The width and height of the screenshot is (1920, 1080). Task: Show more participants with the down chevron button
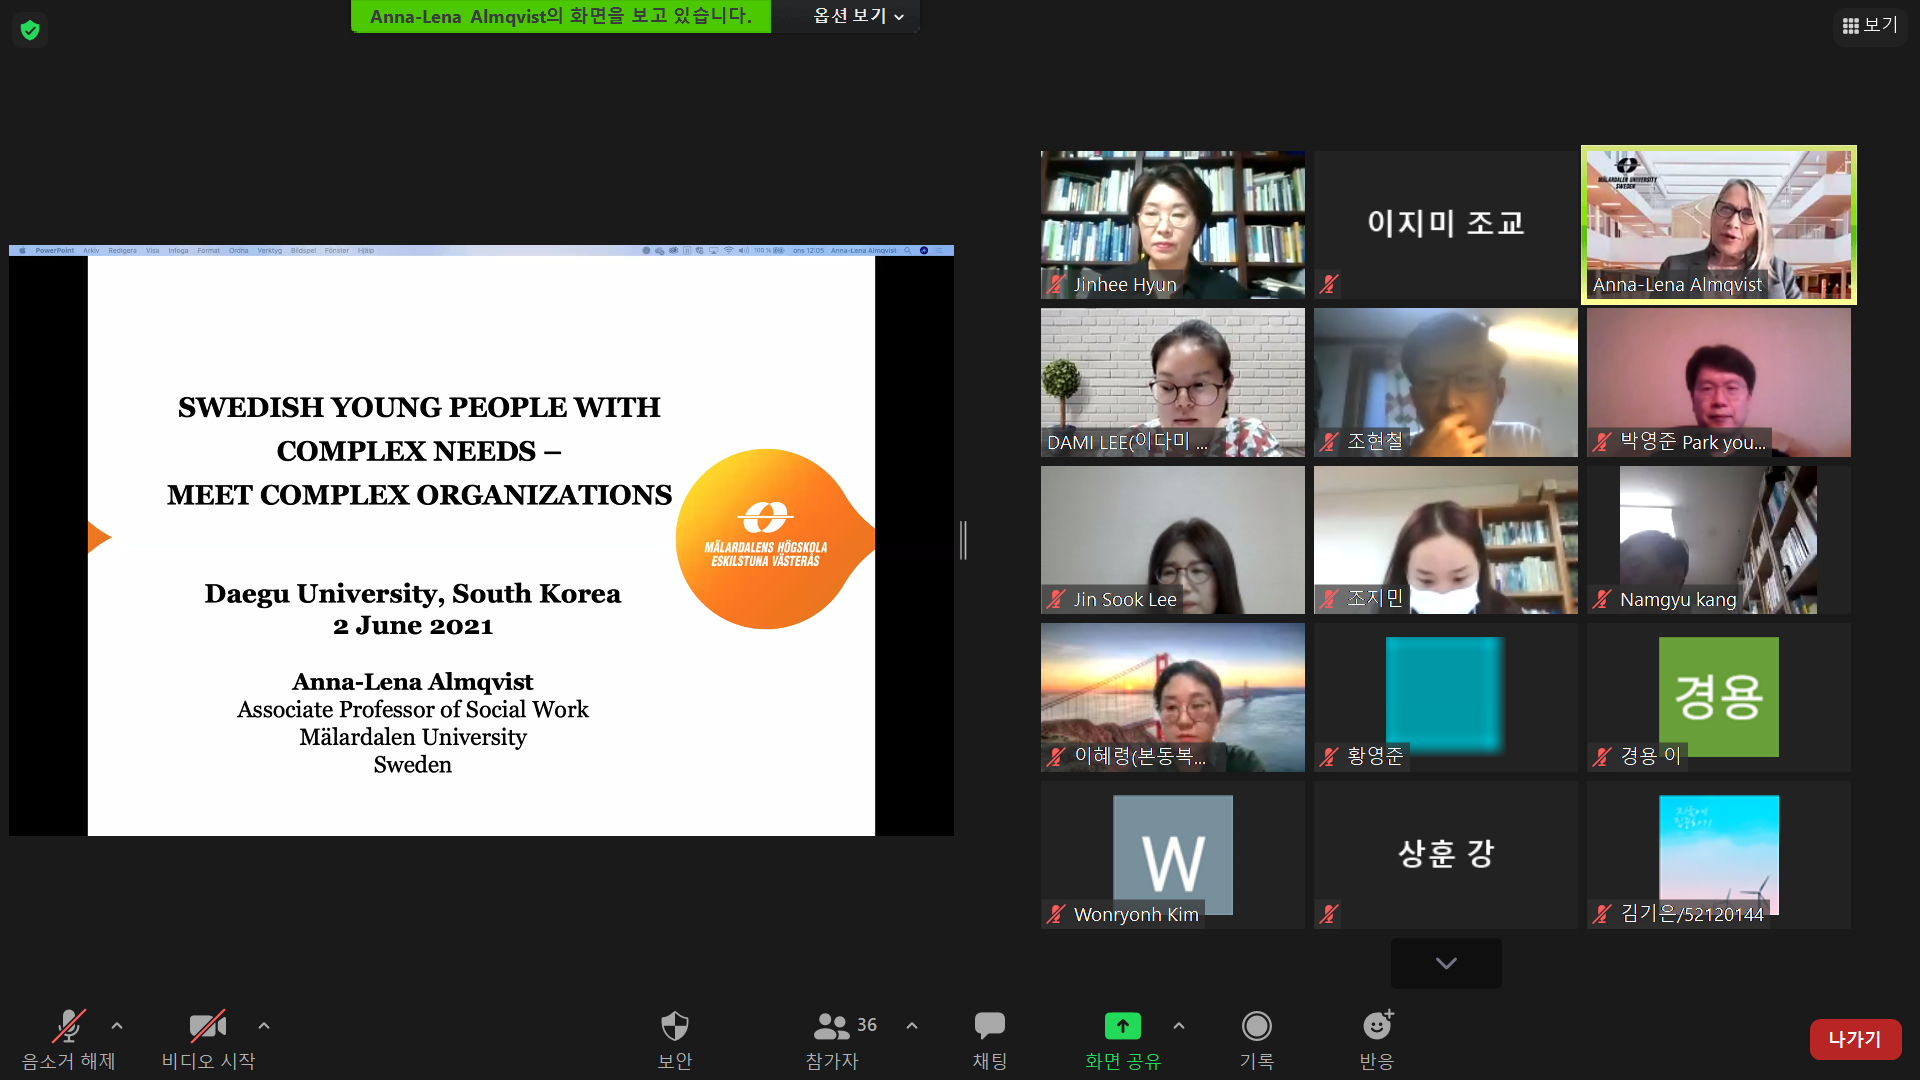pos(1446,963)
